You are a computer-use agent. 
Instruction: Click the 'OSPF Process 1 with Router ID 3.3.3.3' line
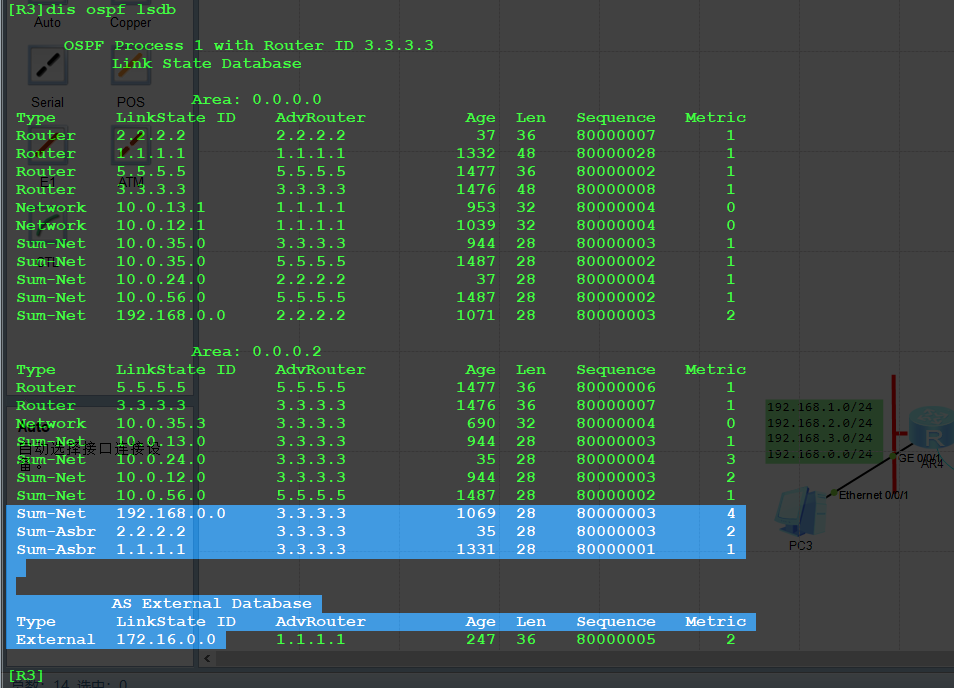point(248,46)
